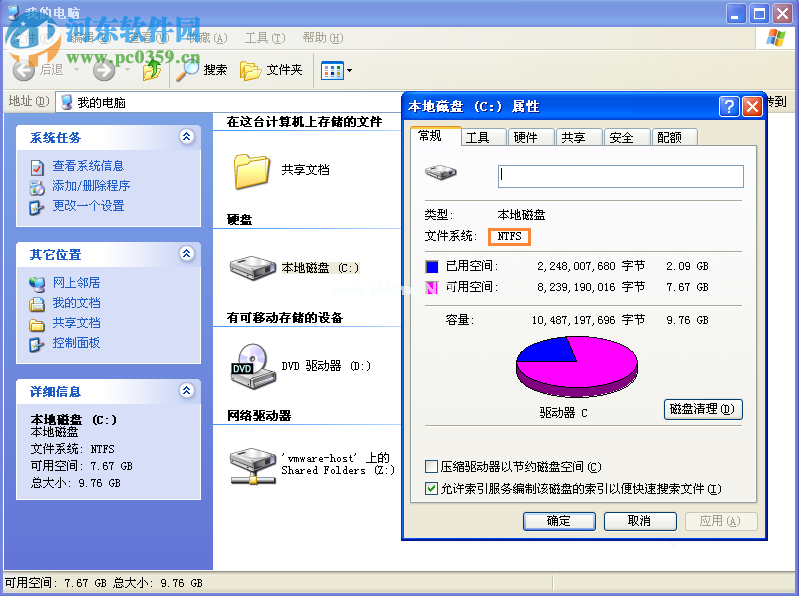Open the Tools (工具) menu
The image size is (799, 596).
pos(265,38)
